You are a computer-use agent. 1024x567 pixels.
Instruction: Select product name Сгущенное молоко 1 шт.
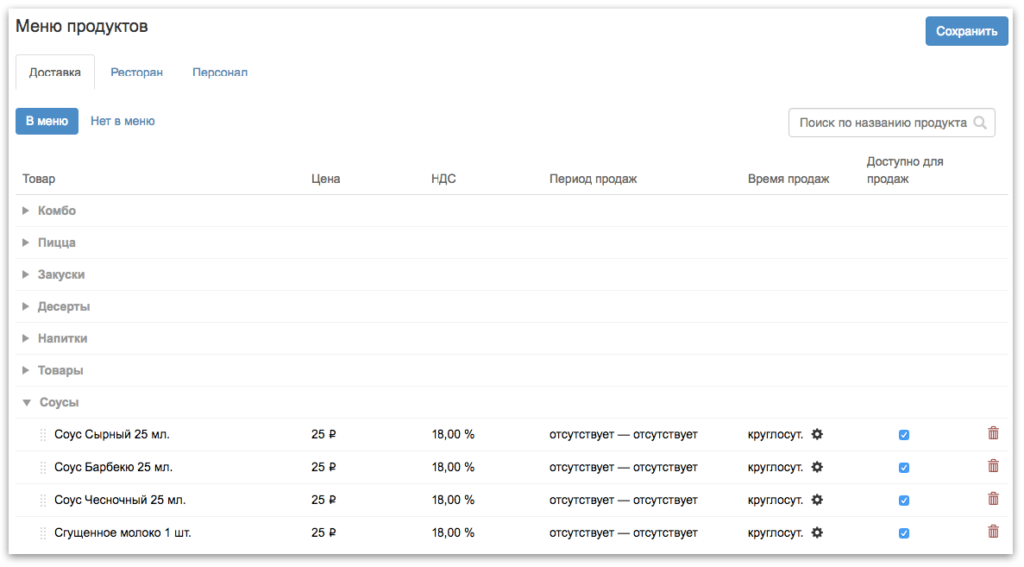(x=123, y=532)
